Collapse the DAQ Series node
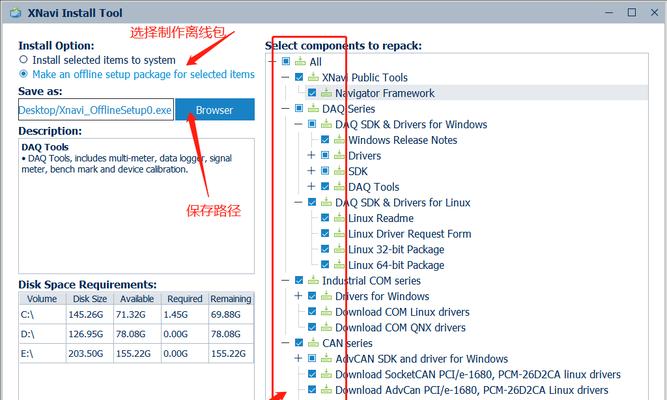 pos(285,109)
